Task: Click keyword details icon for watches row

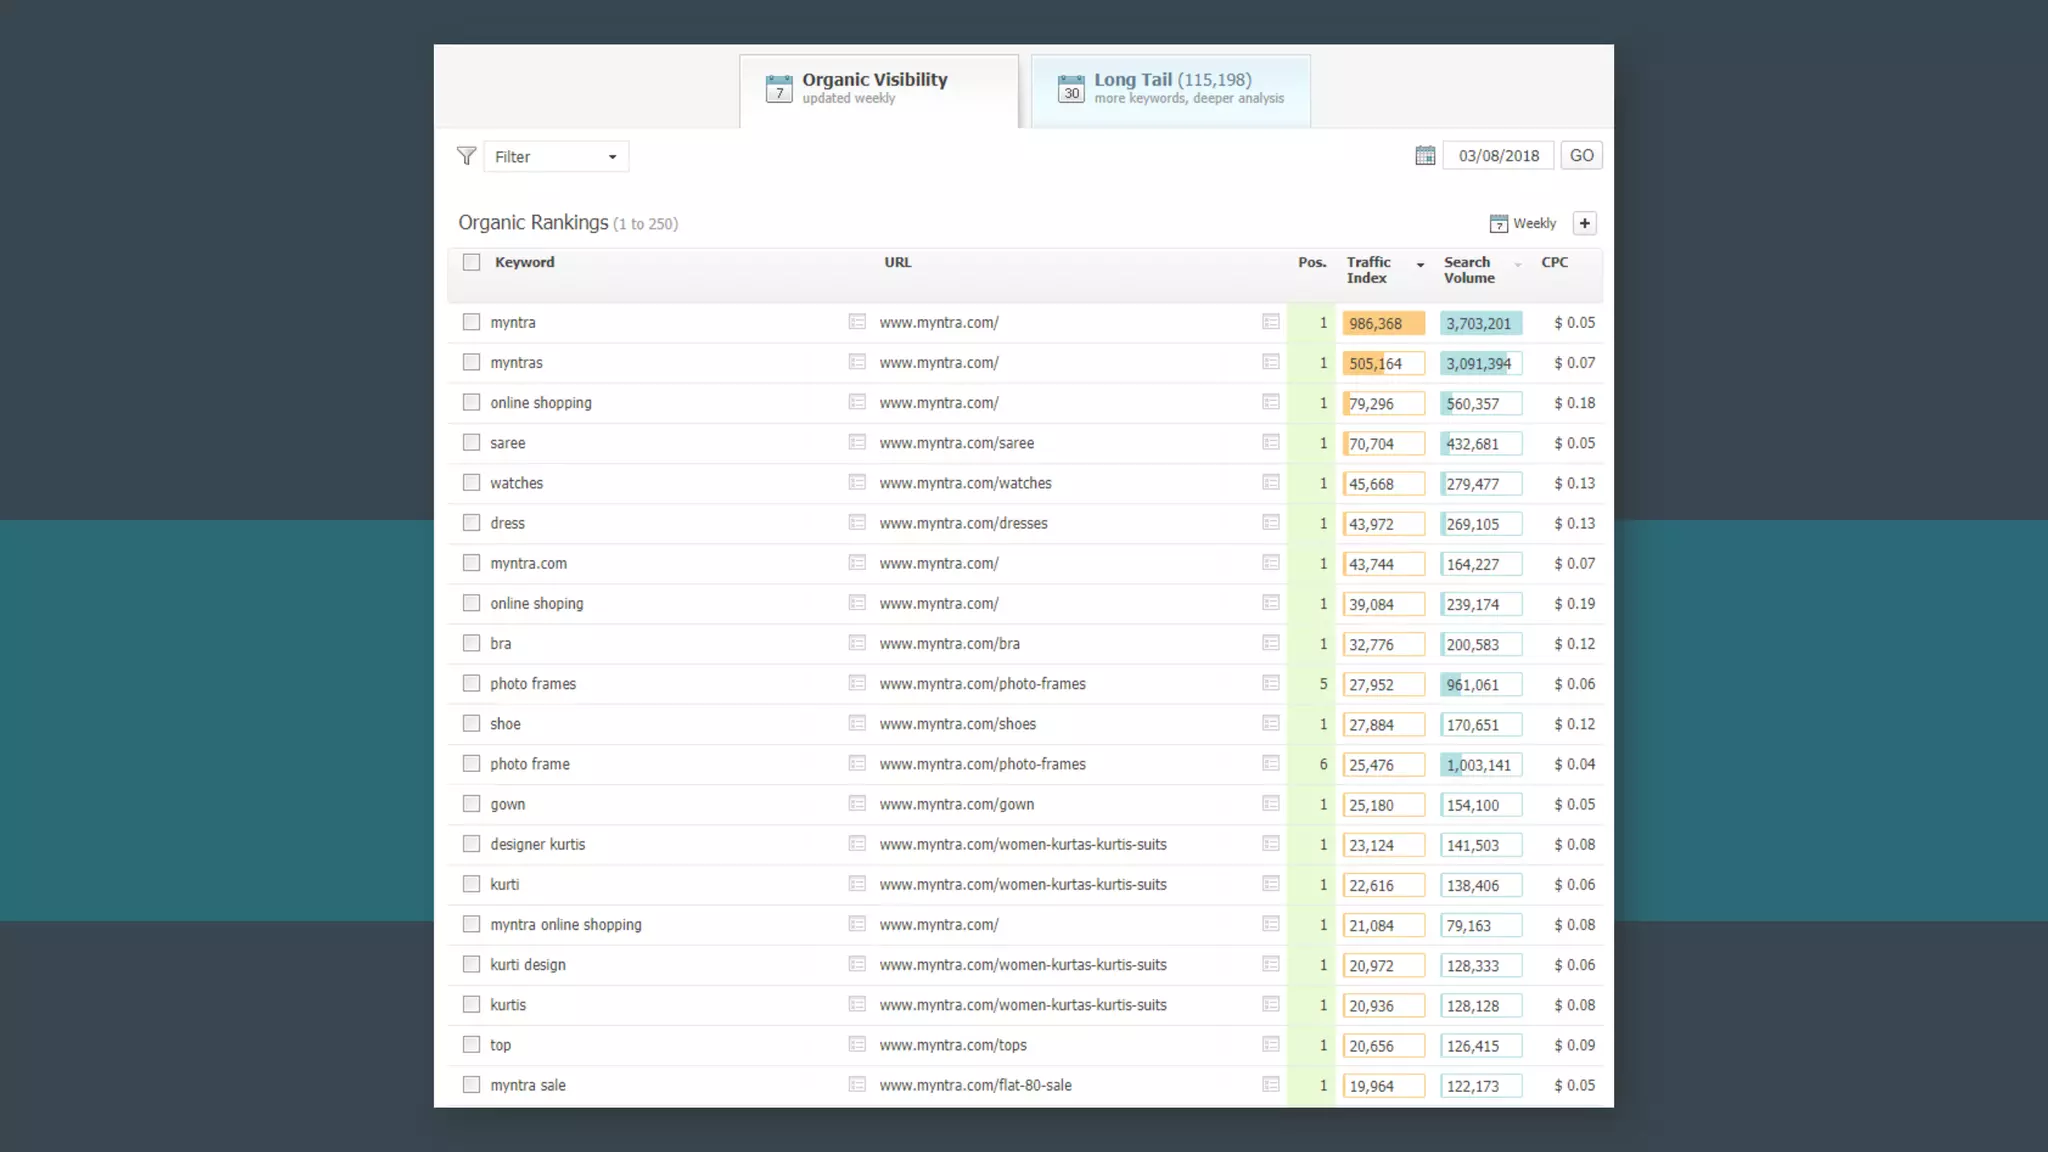Action: coord(857,483)
